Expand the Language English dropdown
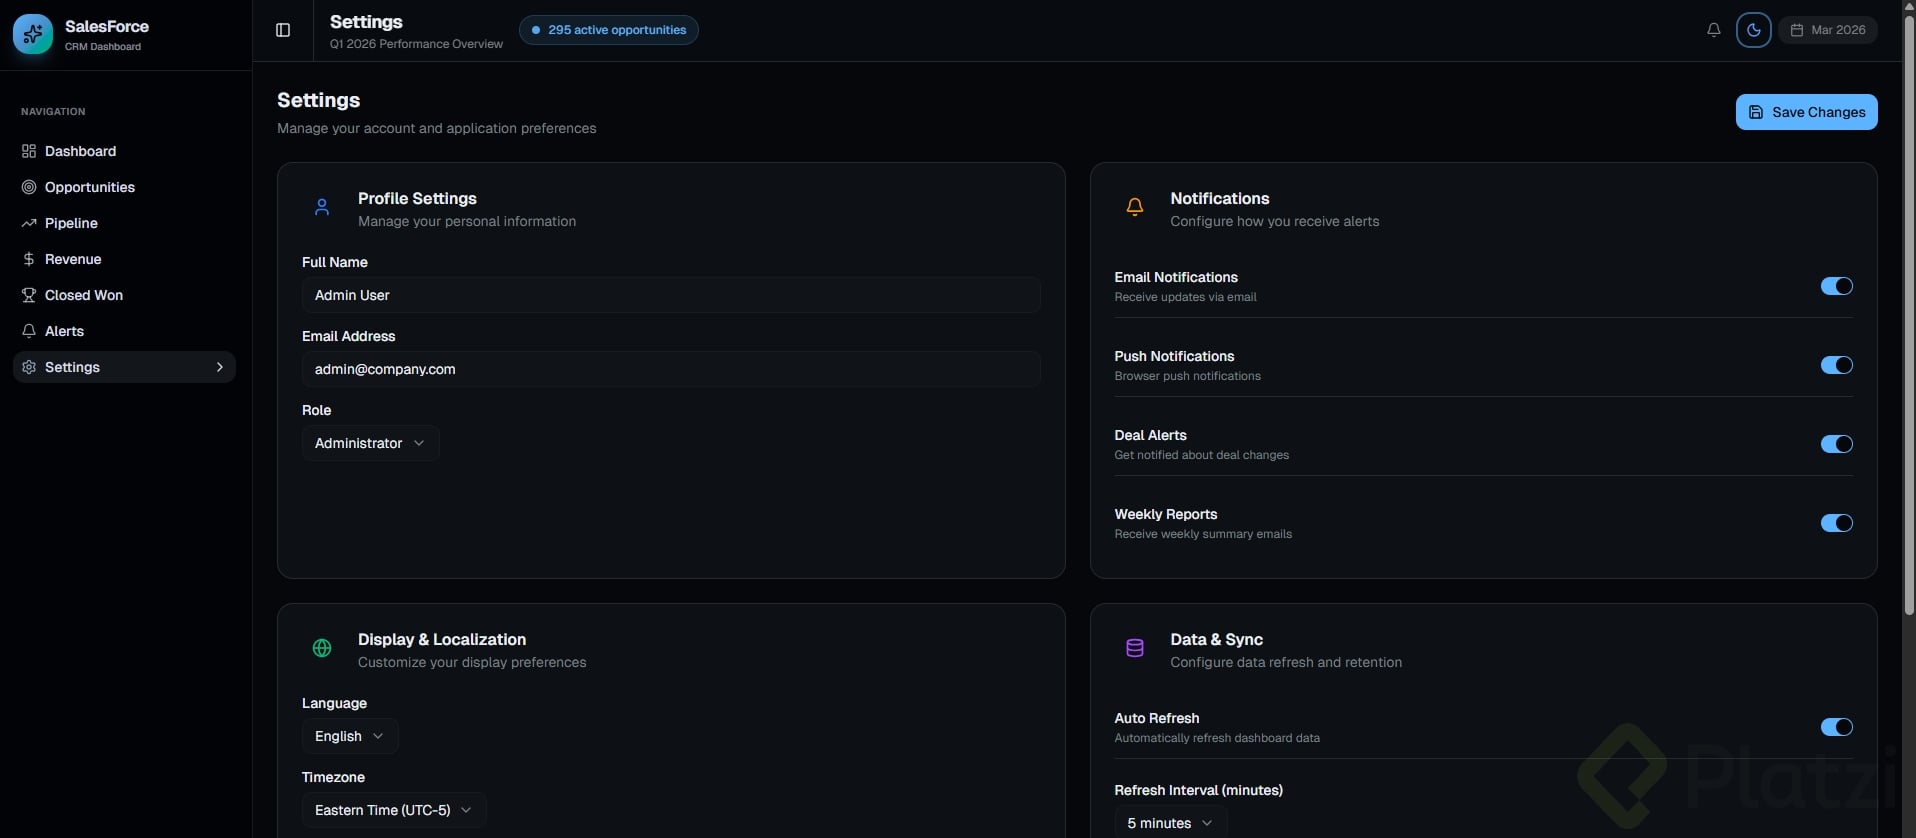 (x=350, y=737)
